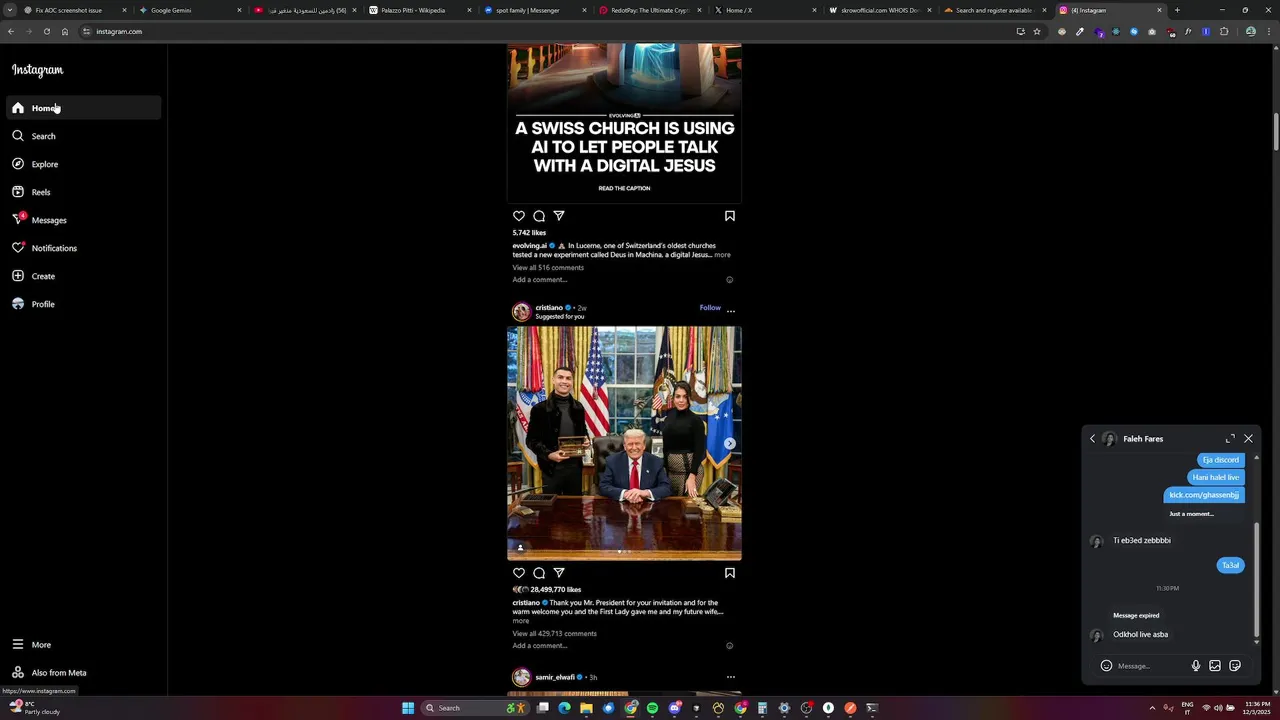Open Chrome extensions puzzle menu
1280x720 pixels.
1224,31
